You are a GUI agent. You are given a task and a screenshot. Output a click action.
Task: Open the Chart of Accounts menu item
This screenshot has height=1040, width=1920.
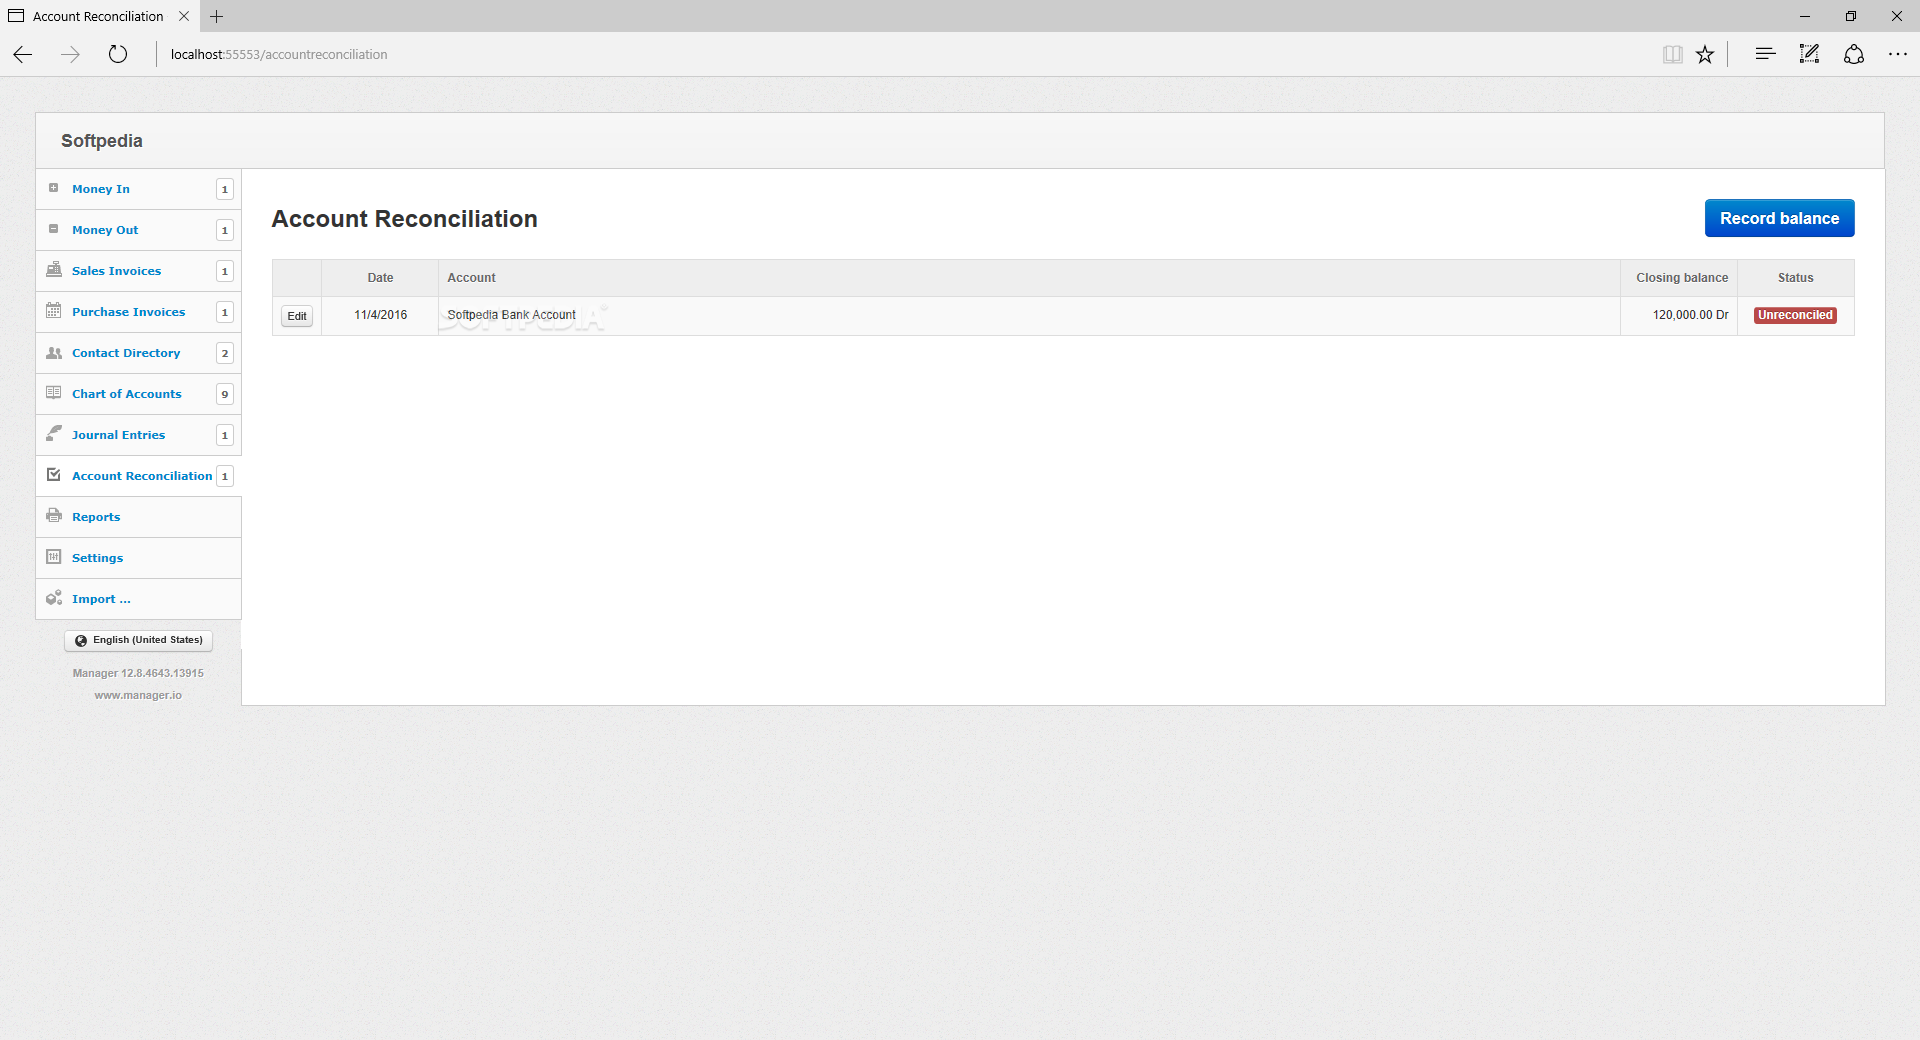(x=138, y=394)
